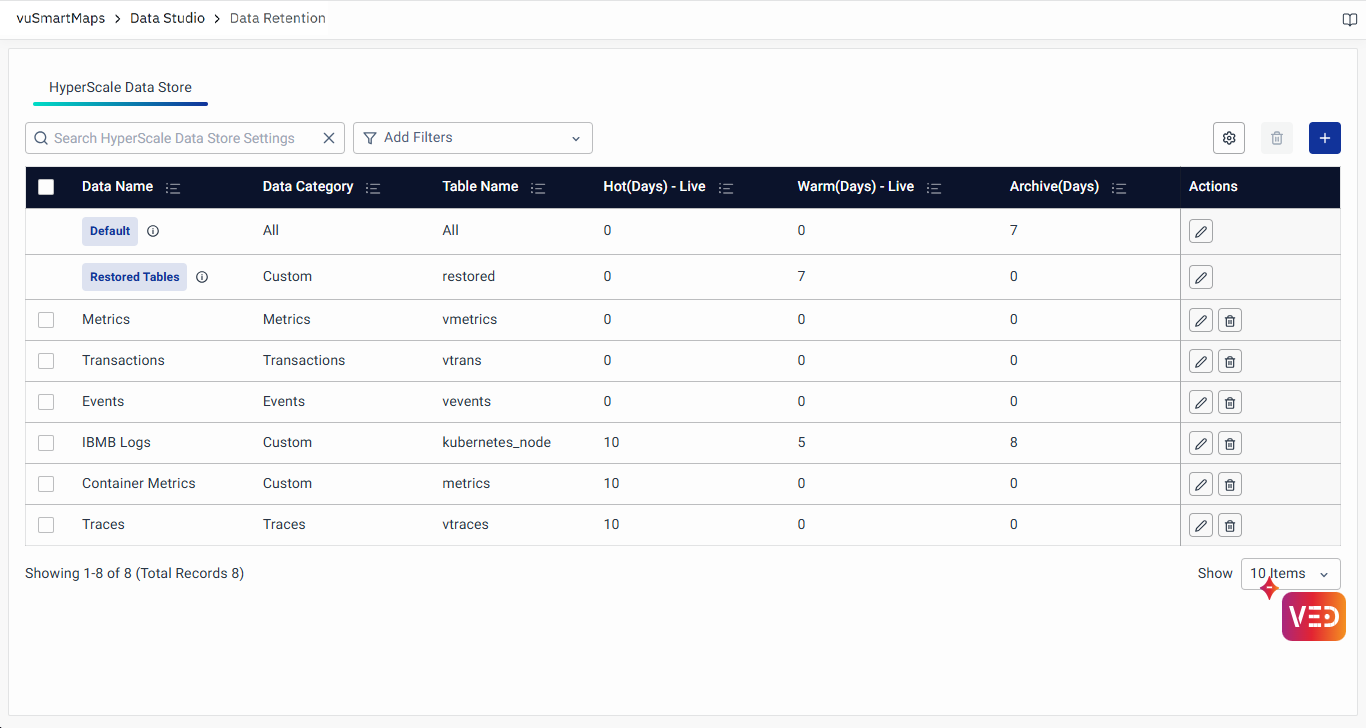Click the trash icon for Traces row
Image resolution: width=1366 pixels, height=728 pixels.
click(1230, 525)
